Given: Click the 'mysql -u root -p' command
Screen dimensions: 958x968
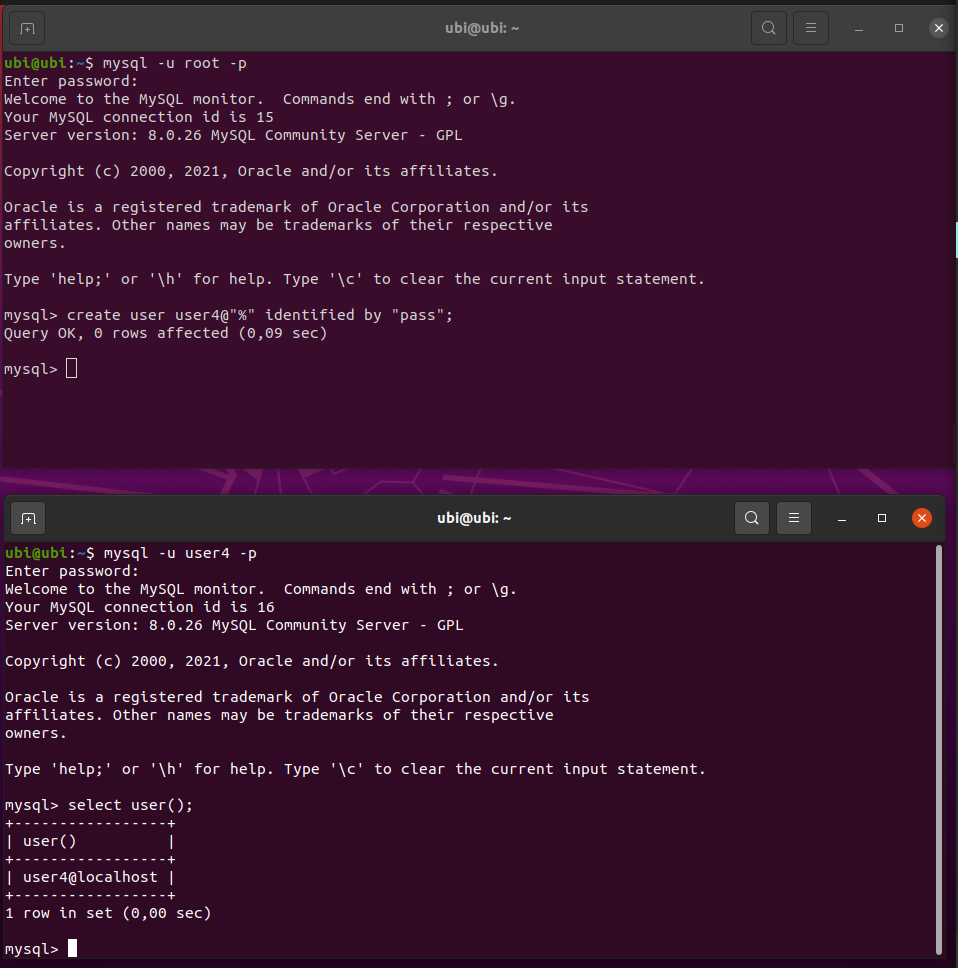Looking at the screenshot, I should click(175, 64).
